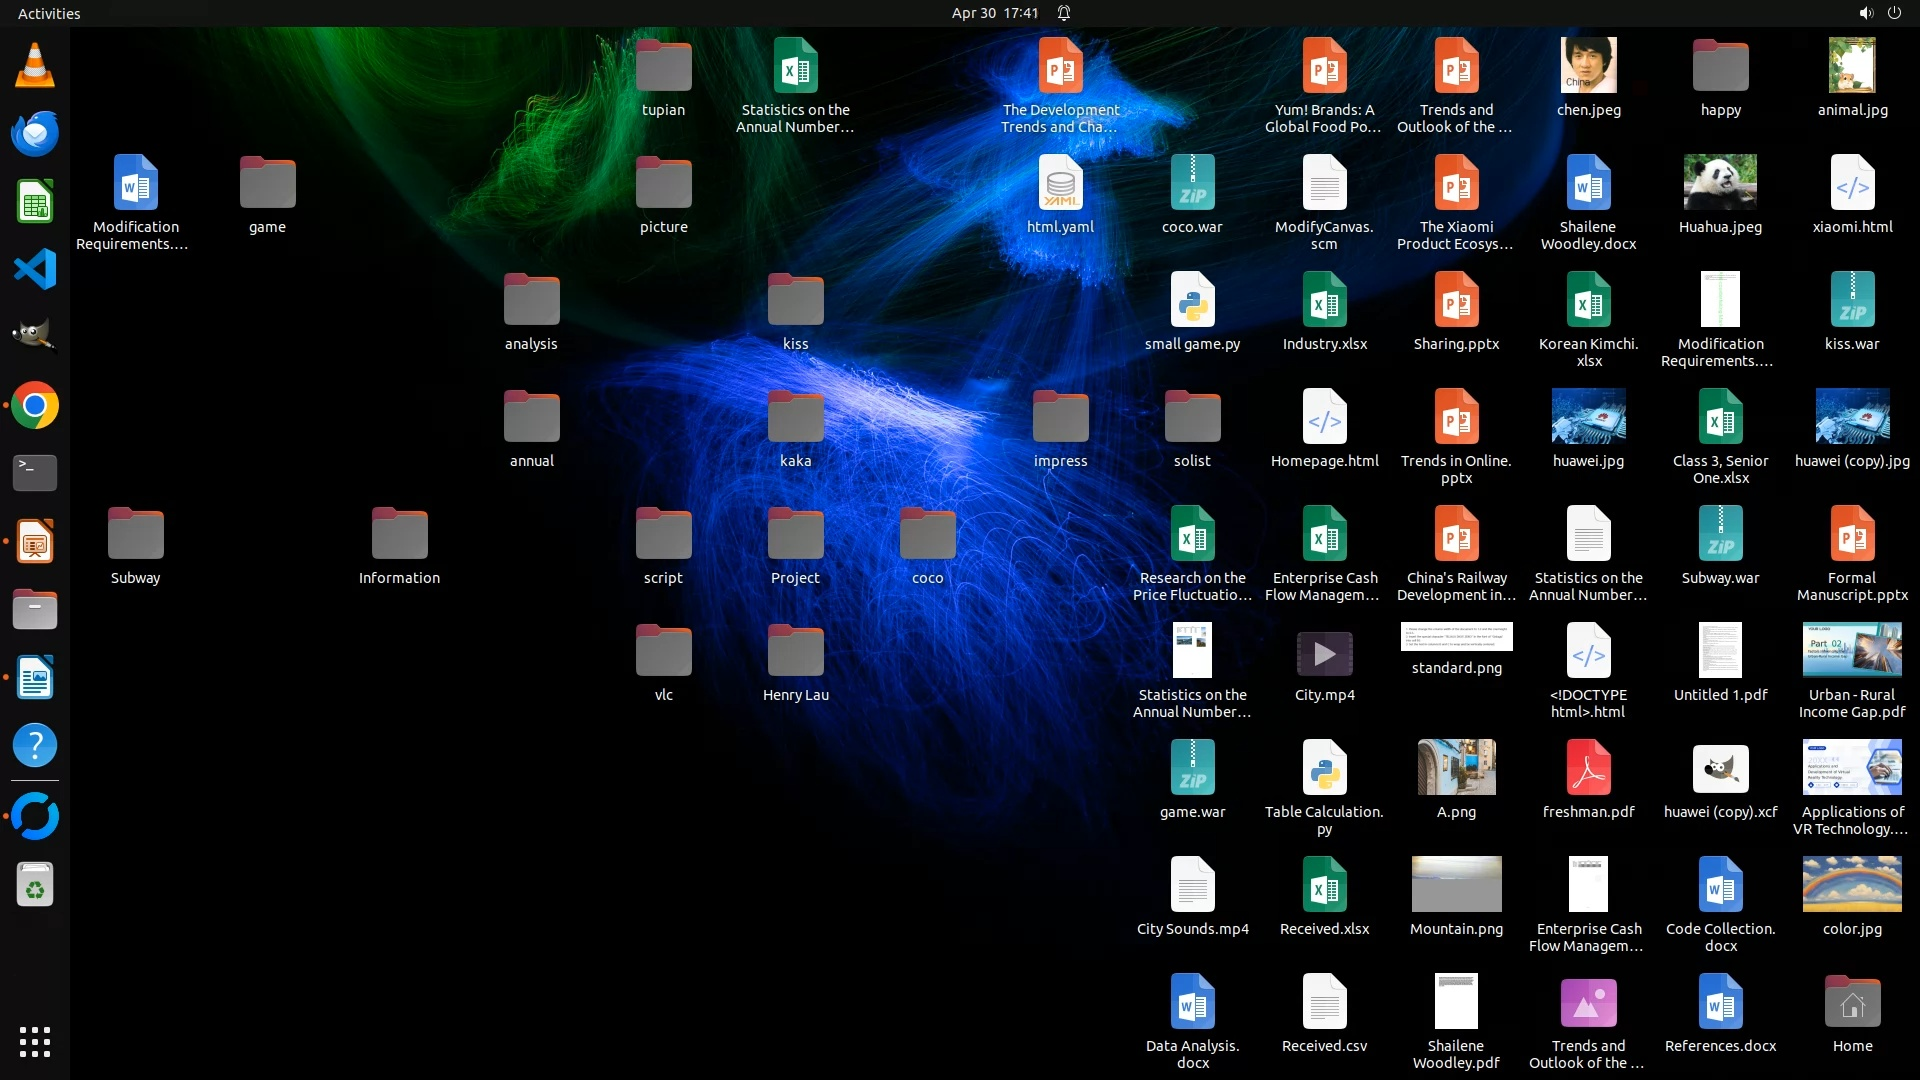Image resolution: width=1920 pixels, height=1080 pixels.
Task: Open the date and time menu
Action: 994,13
